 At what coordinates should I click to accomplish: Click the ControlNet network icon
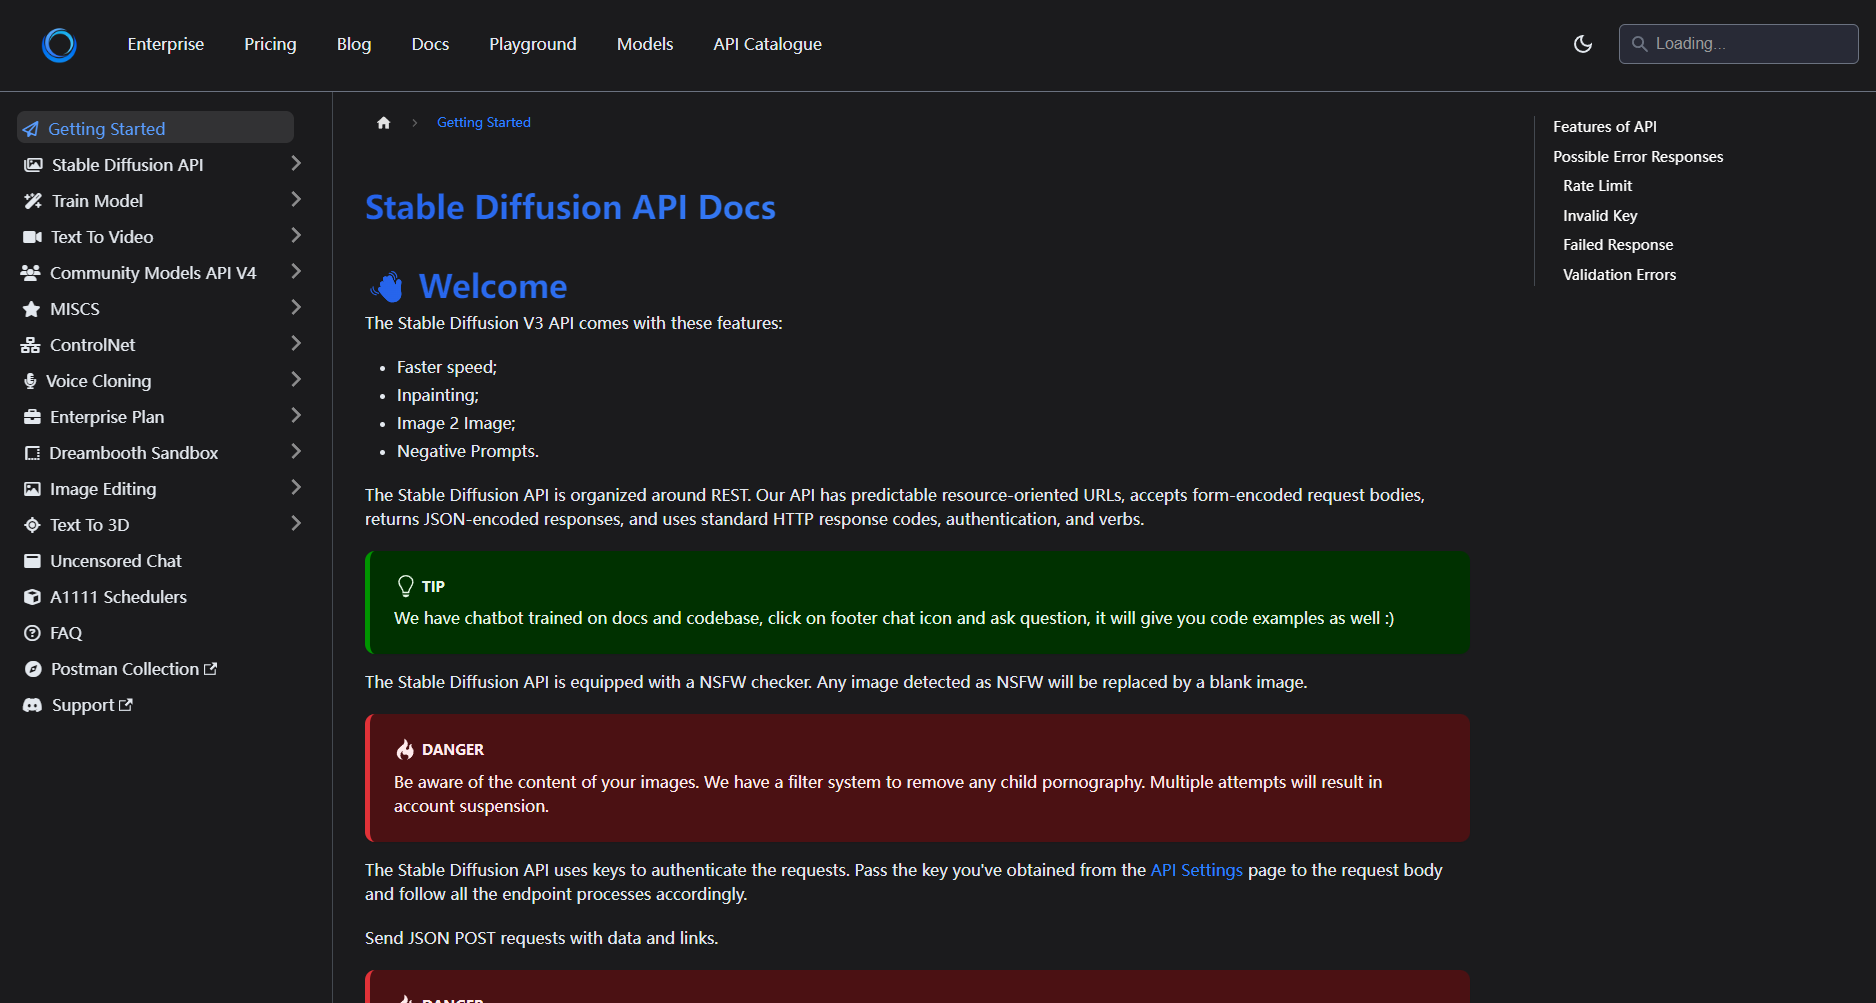(31, 345)
